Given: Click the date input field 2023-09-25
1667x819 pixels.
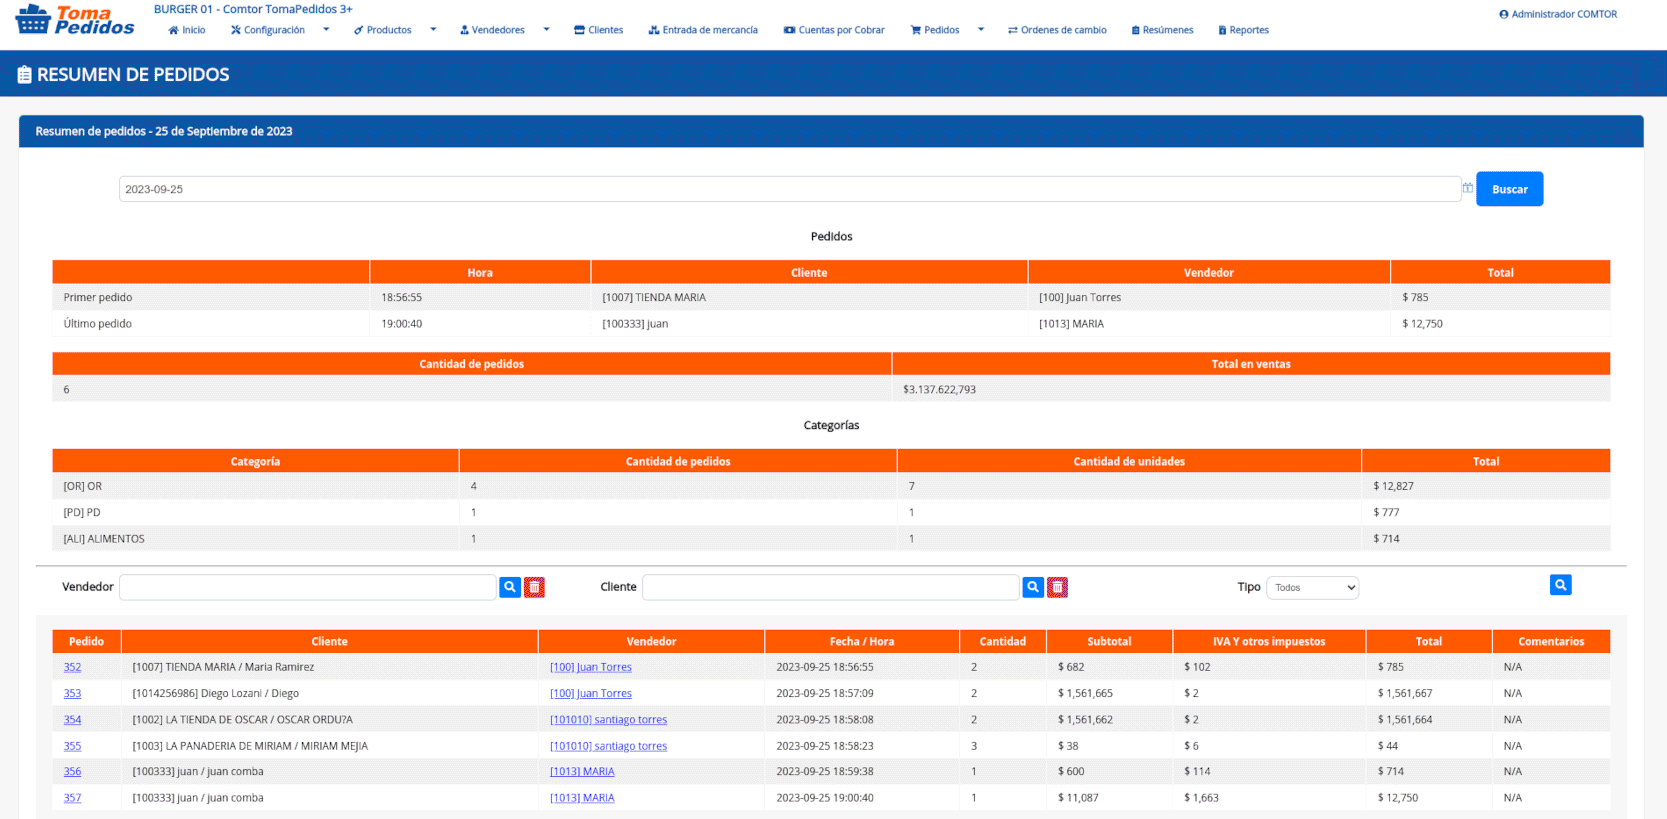Looking at the screenshot, I should (x=790, y=189).
